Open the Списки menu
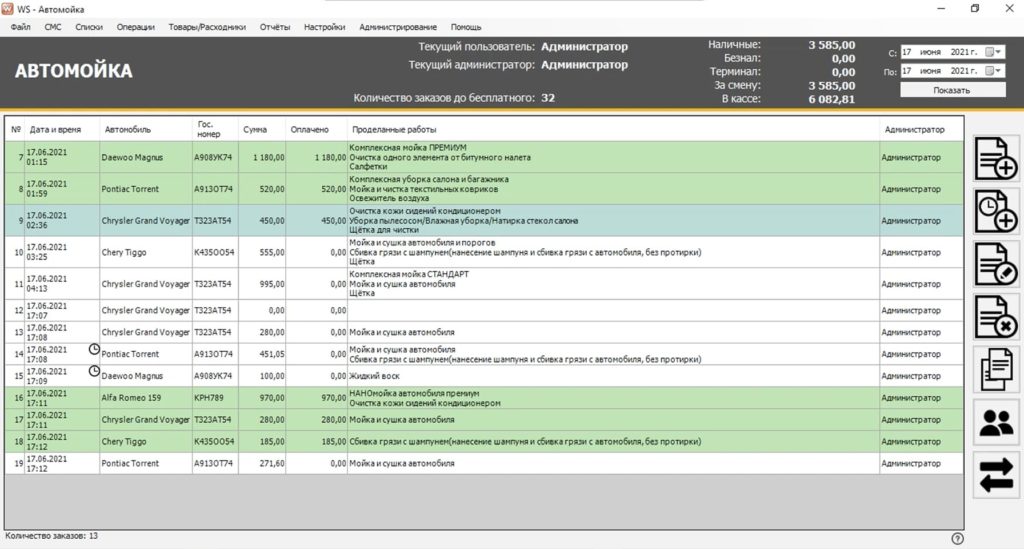The height and width of the screenshot is (549, 1024). tap(89, 27)
